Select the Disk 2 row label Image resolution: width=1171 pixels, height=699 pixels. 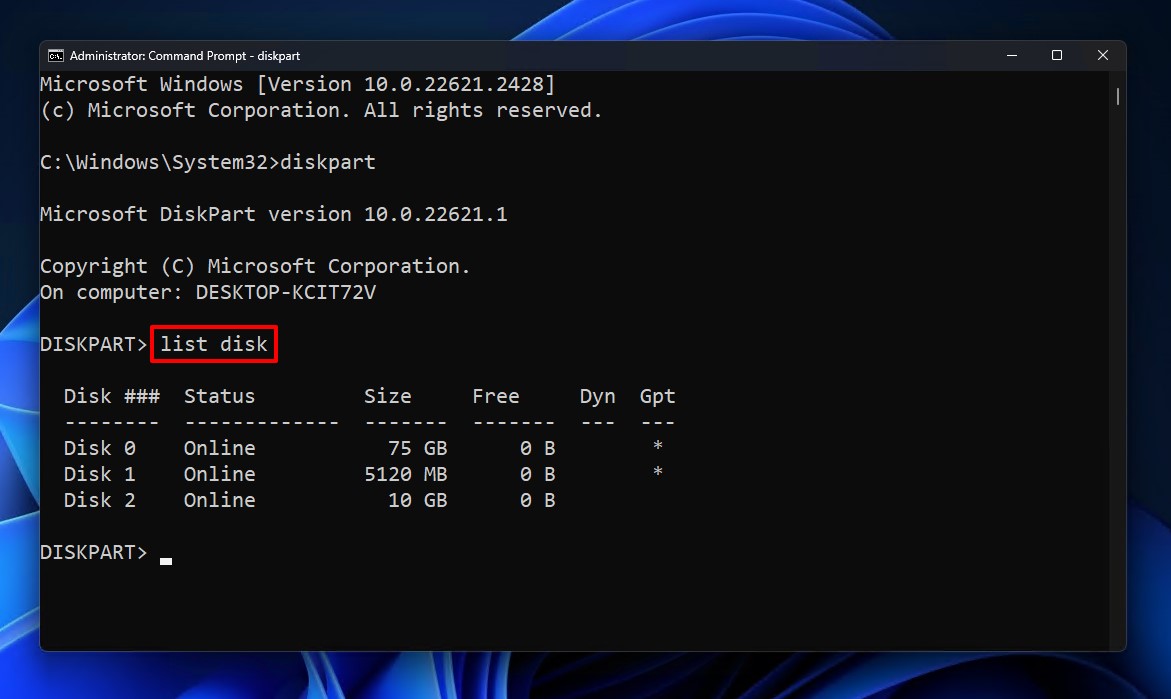coord(99,500)
